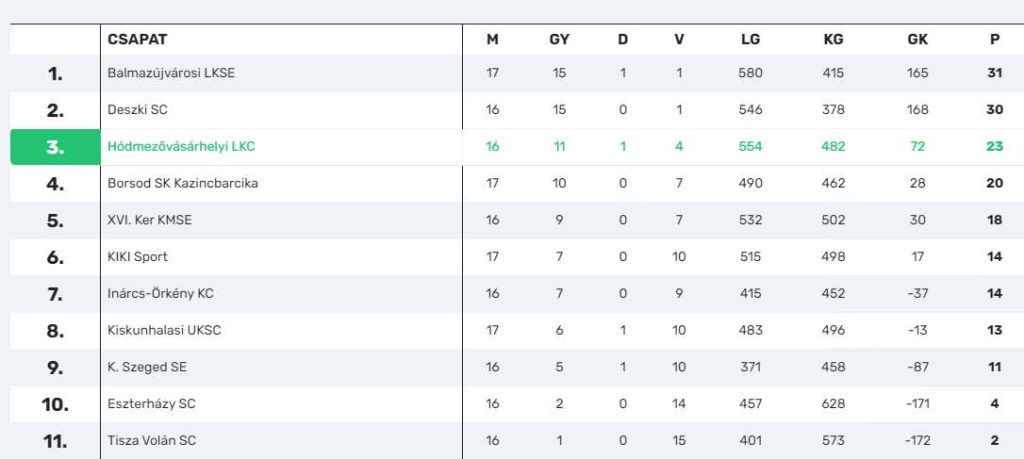Select the highlighted Hódmezővásárhelyi LKC team
Screen dimensions: 1024x459
(x=181, y=146)
